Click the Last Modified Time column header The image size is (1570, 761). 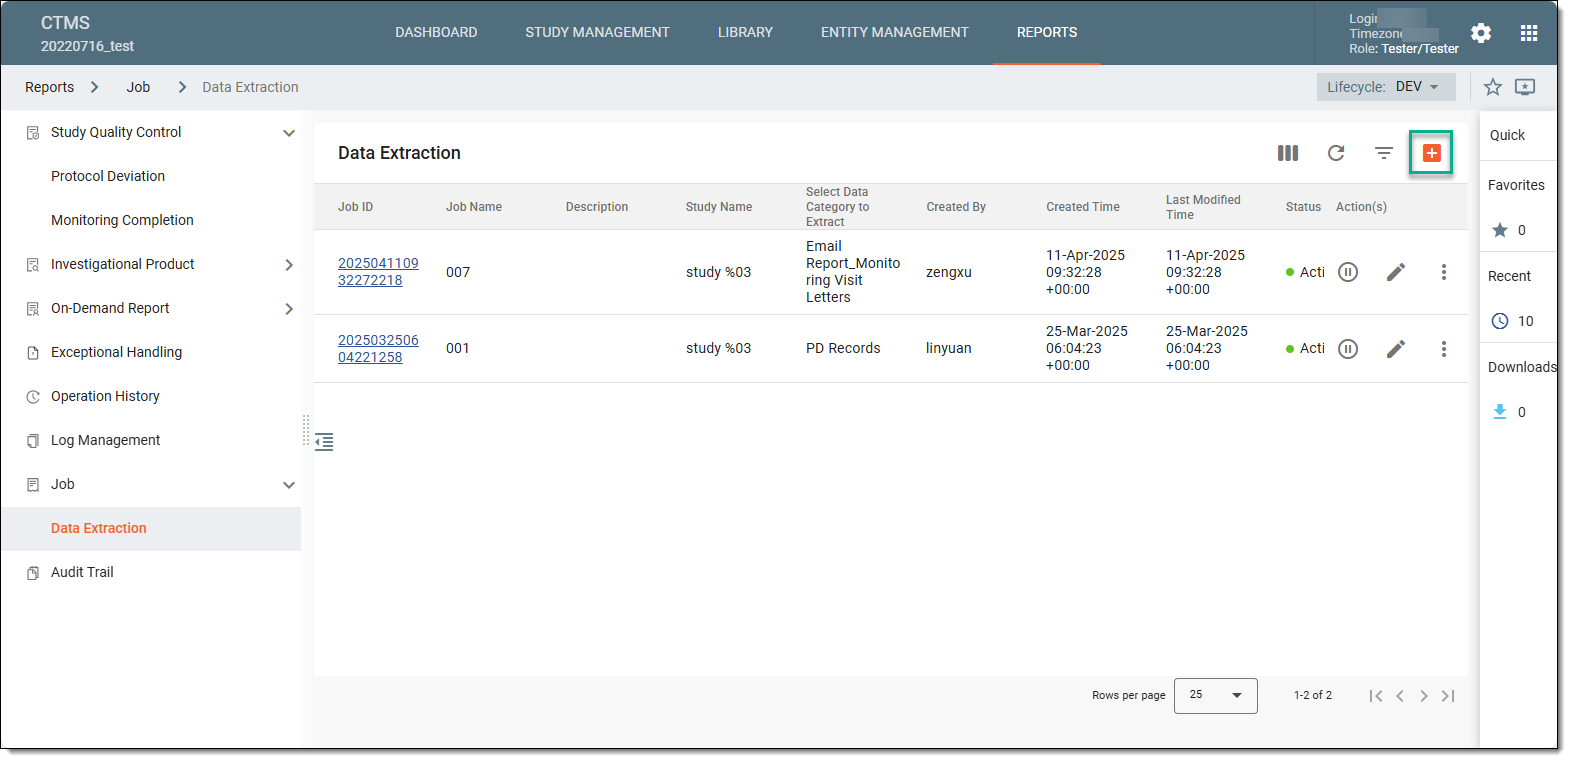click(1203, 207)
